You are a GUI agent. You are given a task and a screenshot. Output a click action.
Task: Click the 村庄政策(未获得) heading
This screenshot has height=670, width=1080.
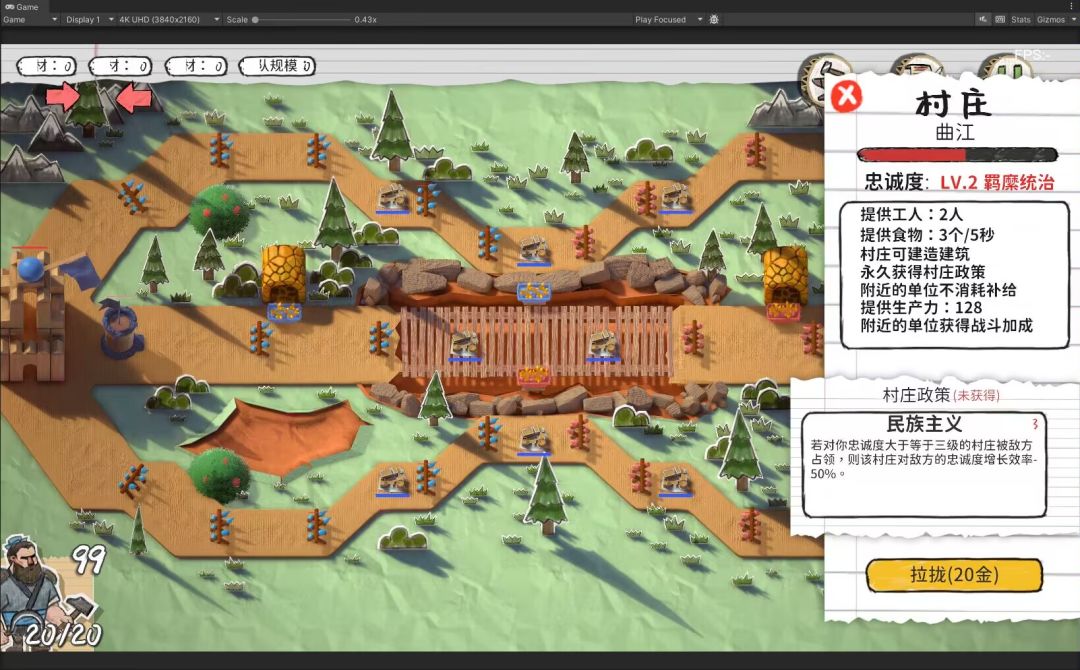pos(941,395)
